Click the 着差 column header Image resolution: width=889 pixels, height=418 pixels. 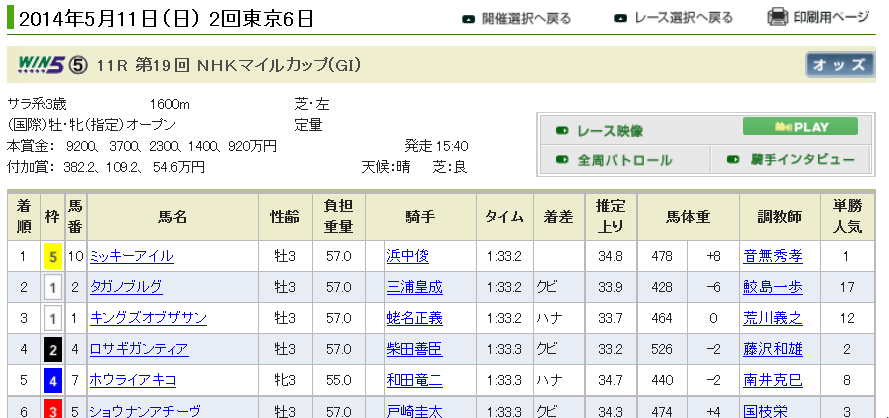click(558, 216)
